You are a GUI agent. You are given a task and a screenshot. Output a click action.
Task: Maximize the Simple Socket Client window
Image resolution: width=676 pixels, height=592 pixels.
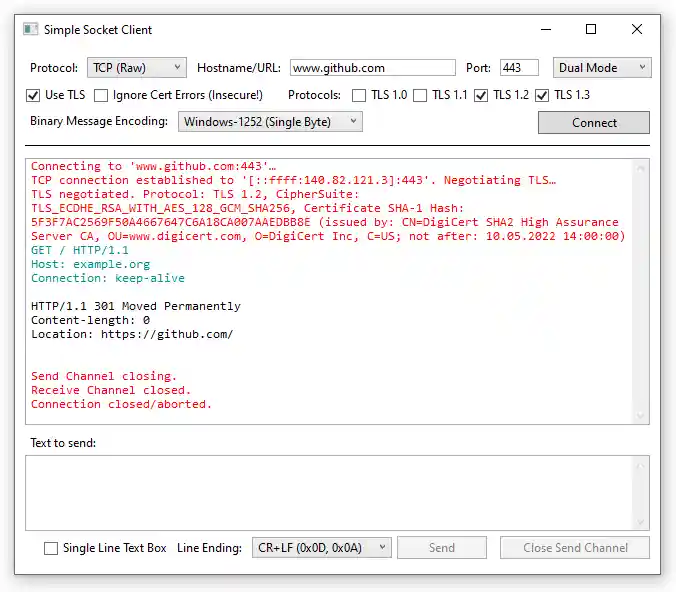591,30
